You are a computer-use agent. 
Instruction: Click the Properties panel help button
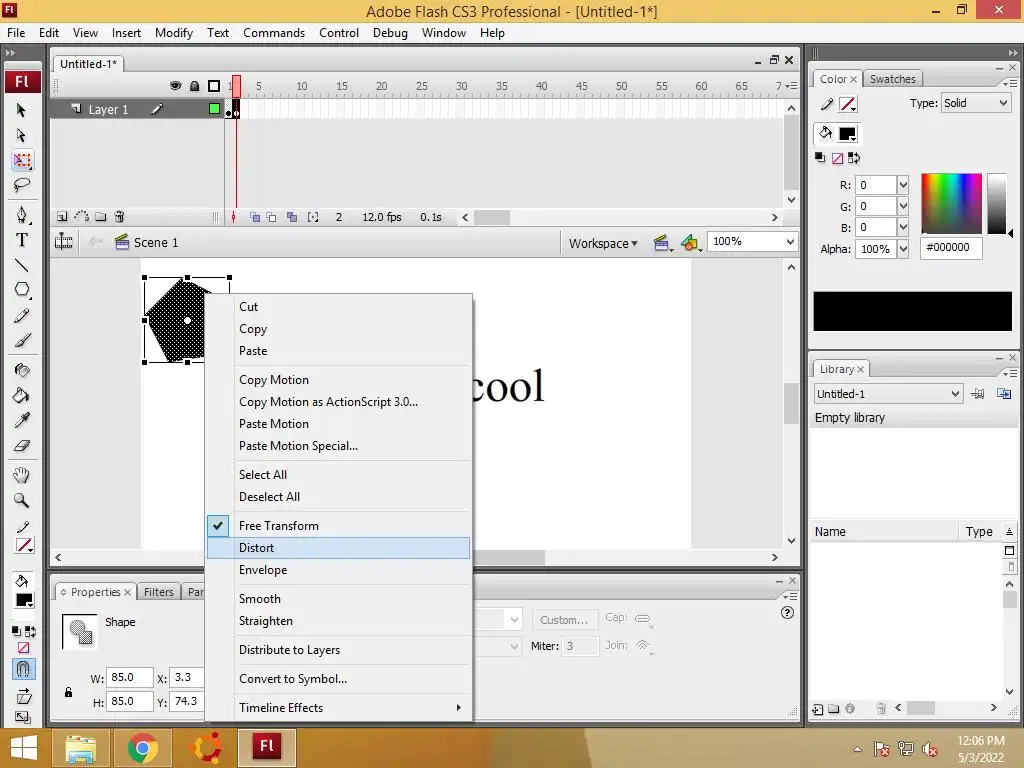click(x=788, y=613)
